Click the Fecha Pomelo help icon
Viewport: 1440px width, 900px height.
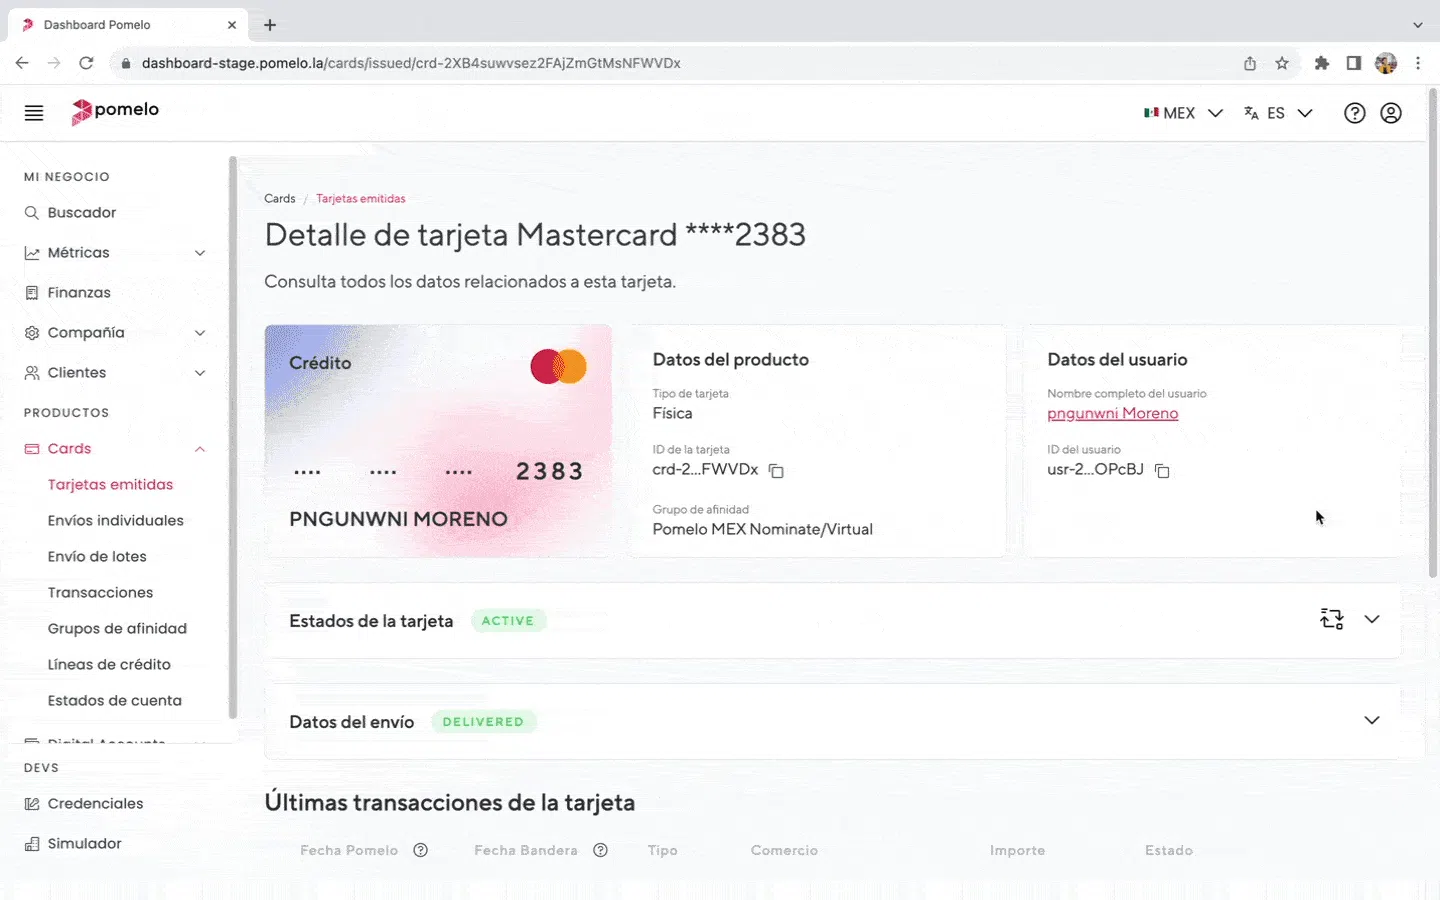421,850
